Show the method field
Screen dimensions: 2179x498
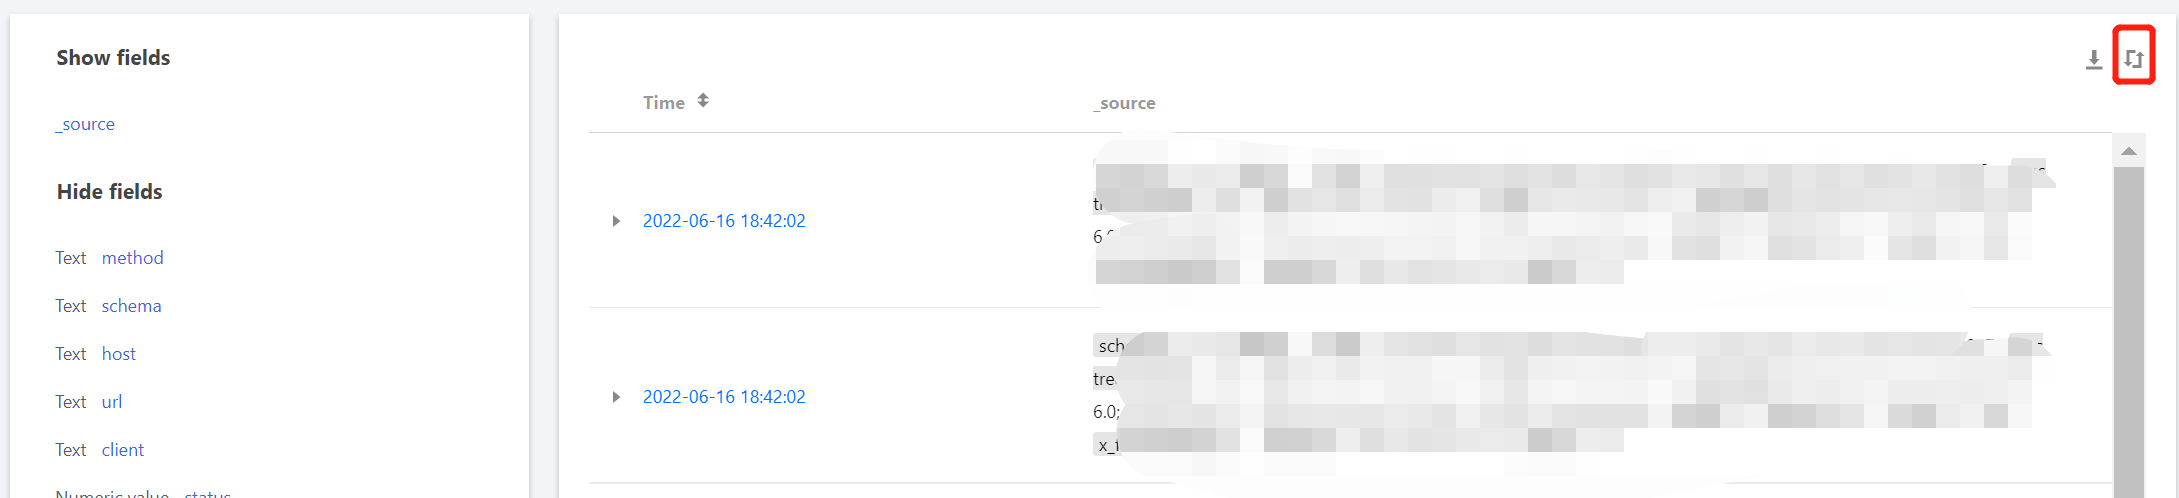[x=132, y=258]
